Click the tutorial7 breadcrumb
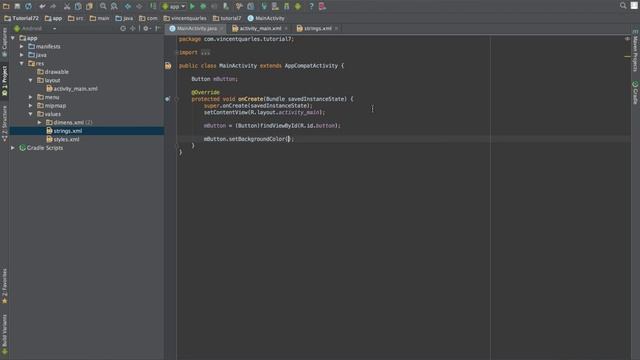The image size is (640, 360). (227, 18)
